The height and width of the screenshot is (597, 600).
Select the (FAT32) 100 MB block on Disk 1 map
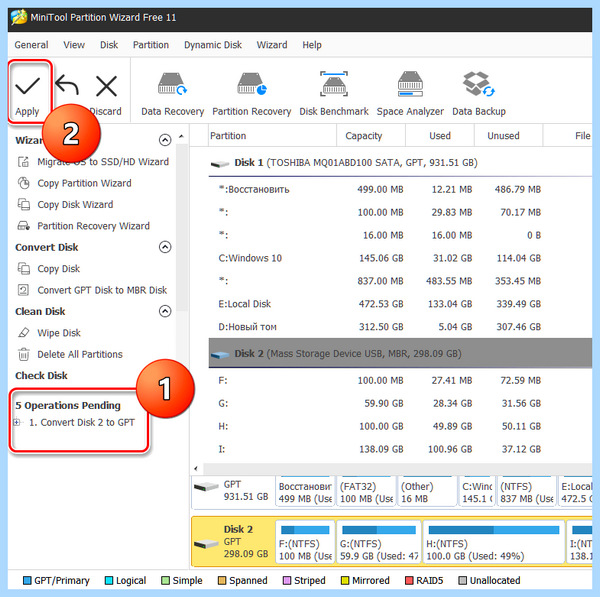point(366,491)
